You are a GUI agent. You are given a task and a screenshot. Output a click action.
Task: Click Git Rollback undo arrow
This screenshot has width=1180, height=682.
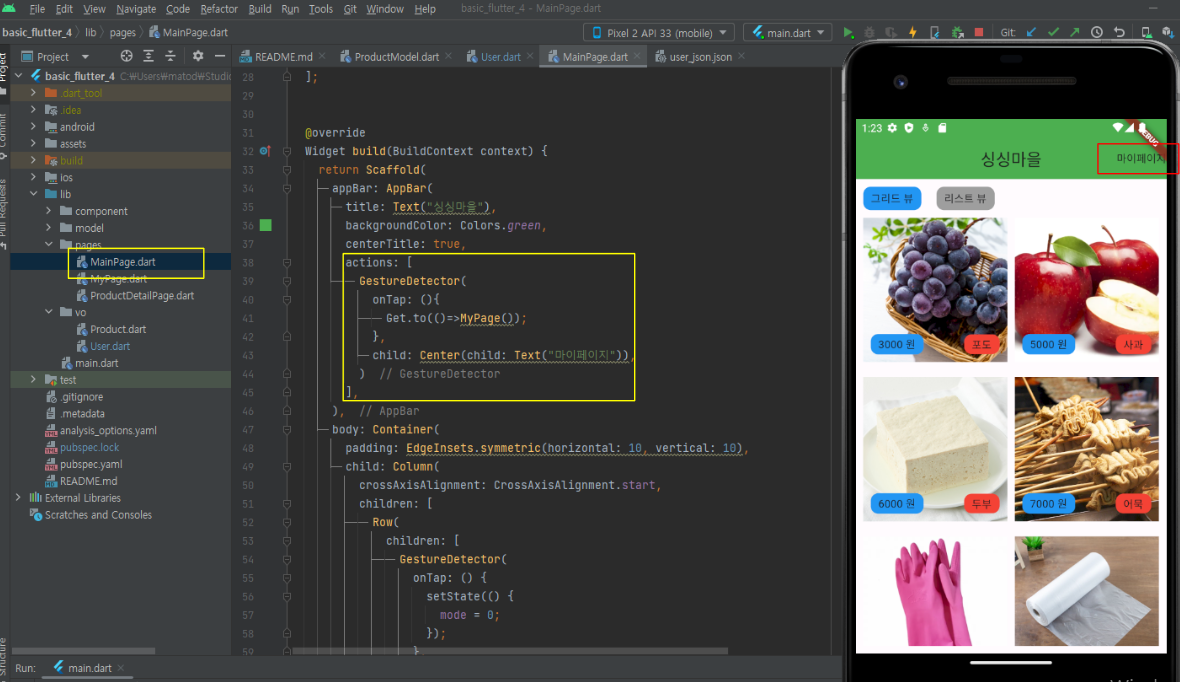(1119, 32)
